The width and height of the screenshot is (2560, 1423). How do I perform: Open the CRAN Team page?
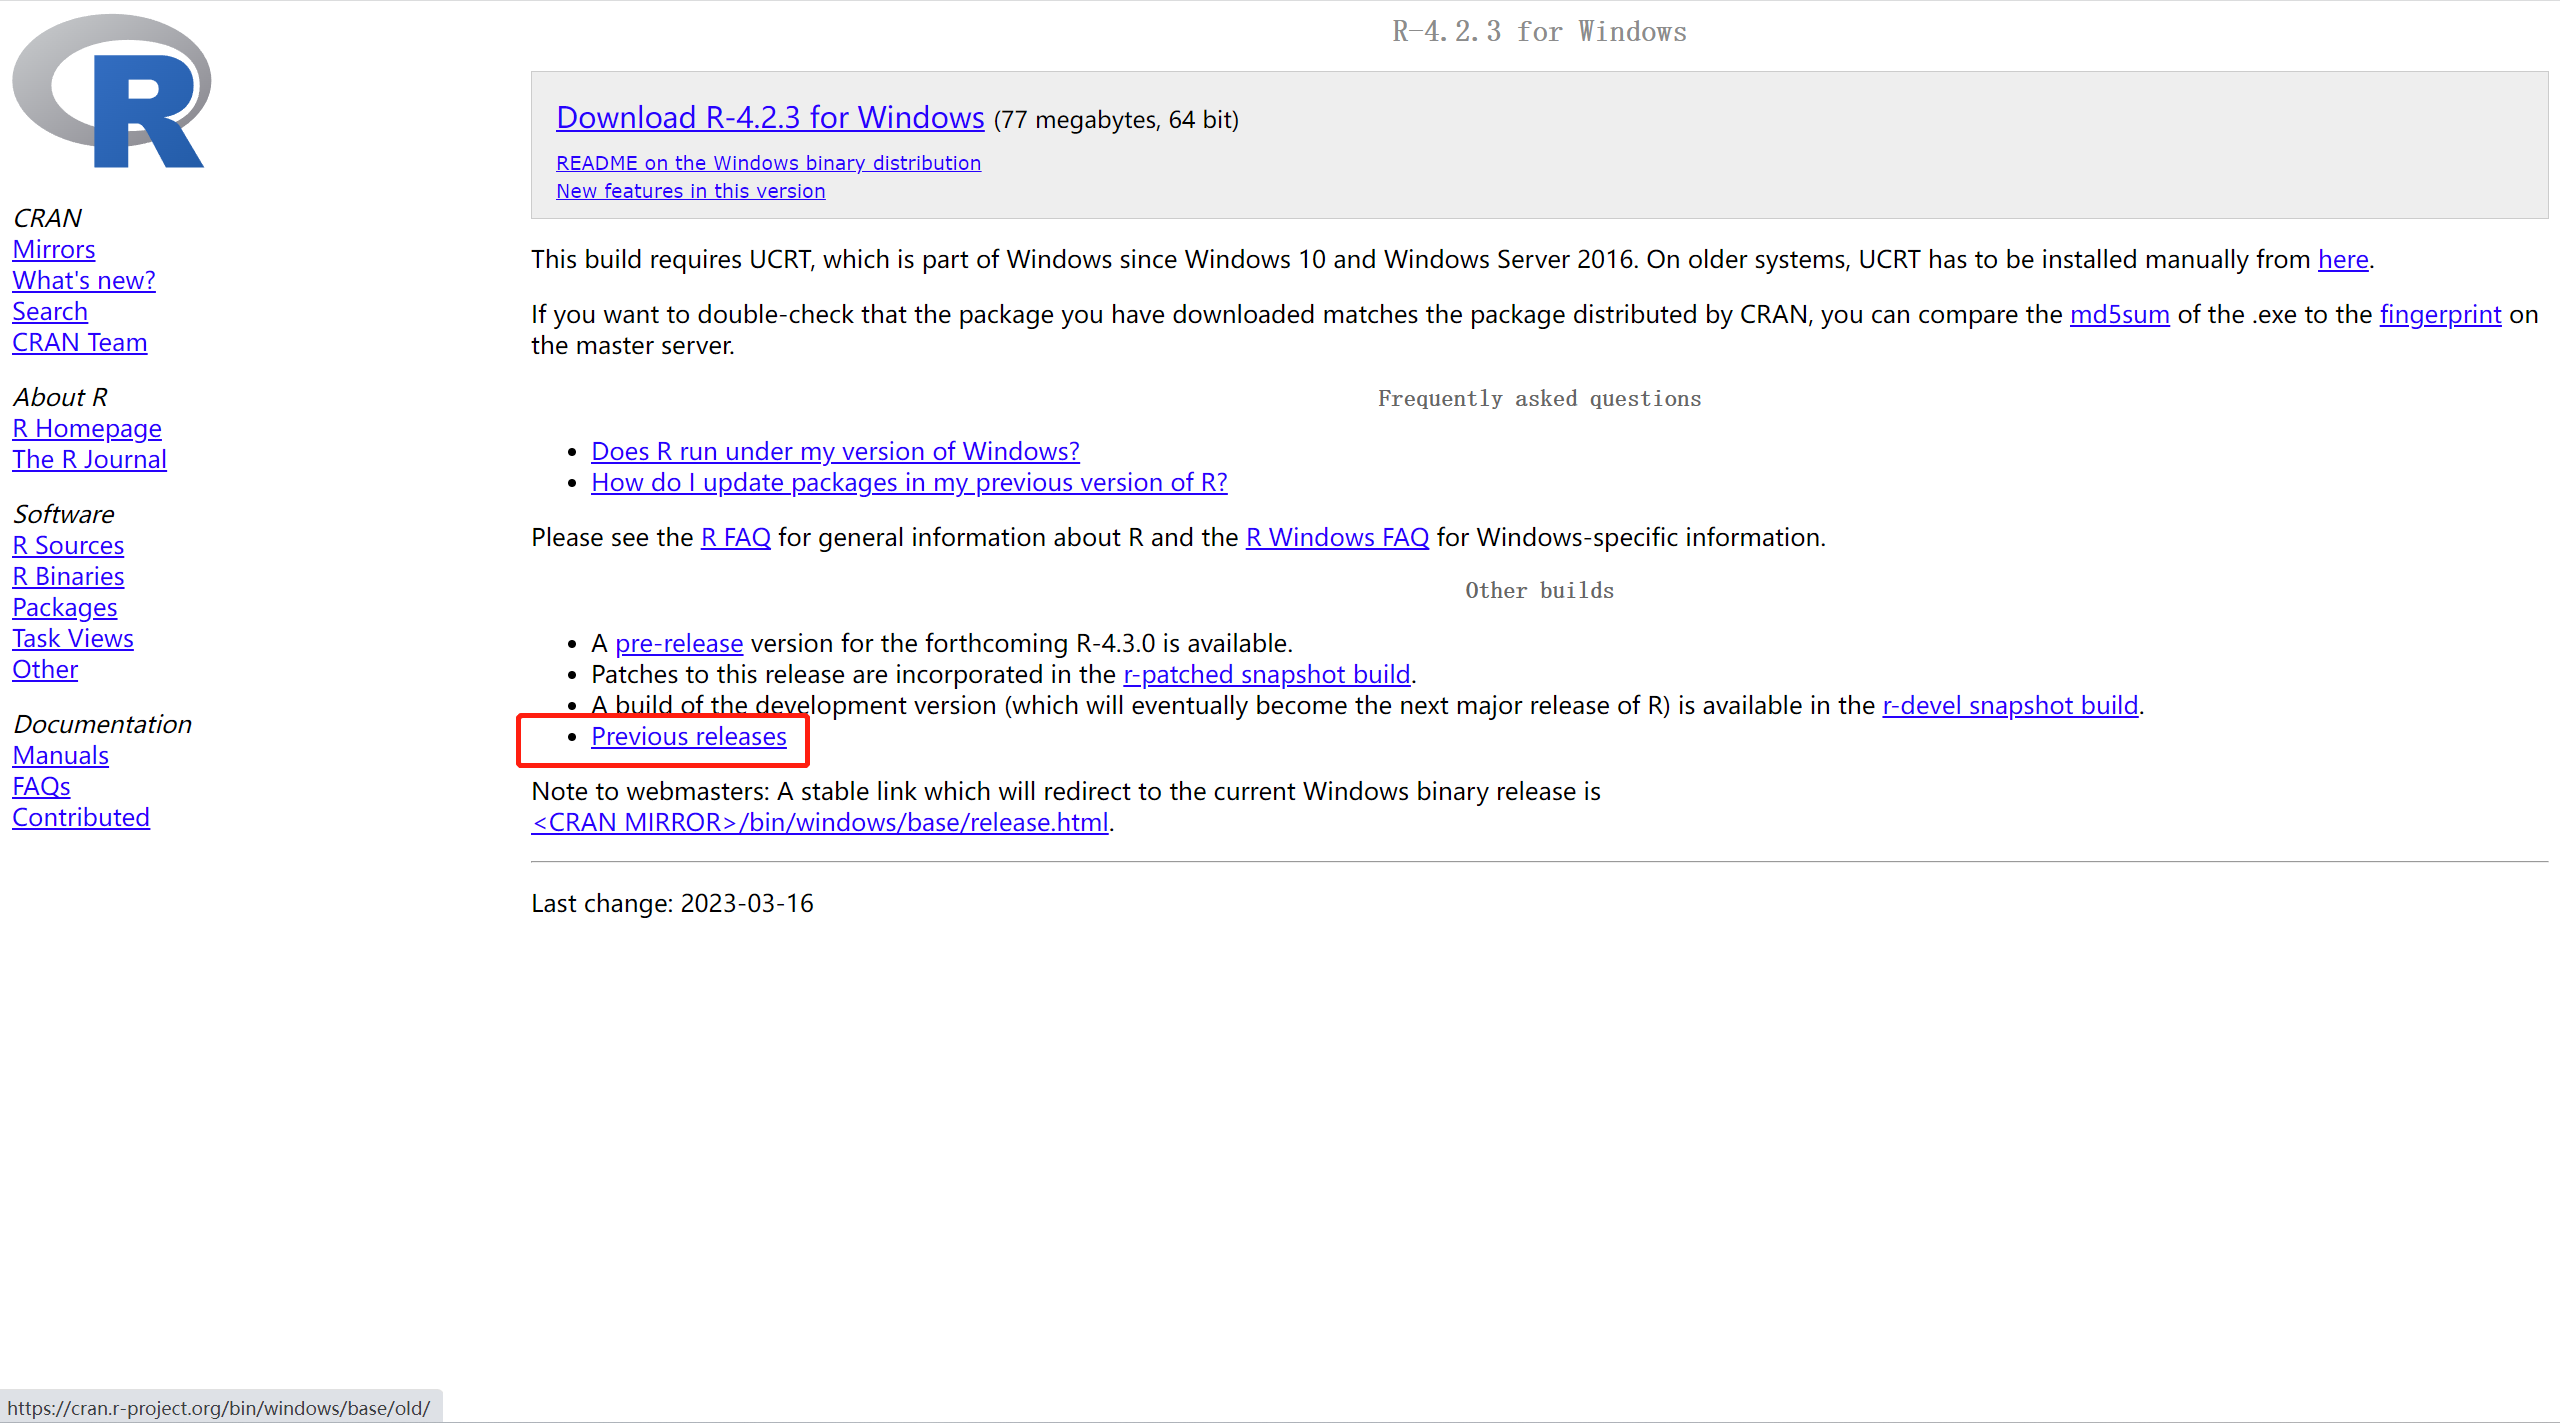80,342
